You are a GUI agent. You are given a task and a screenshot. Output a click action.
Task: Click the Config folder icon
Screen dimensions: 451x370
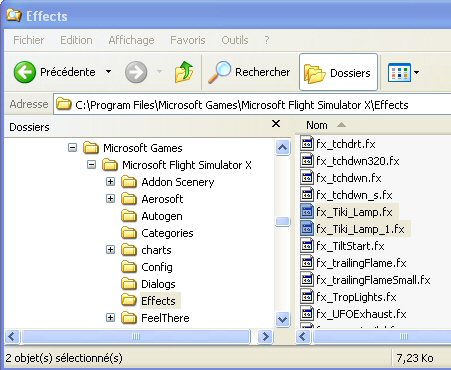click(129, 267)
